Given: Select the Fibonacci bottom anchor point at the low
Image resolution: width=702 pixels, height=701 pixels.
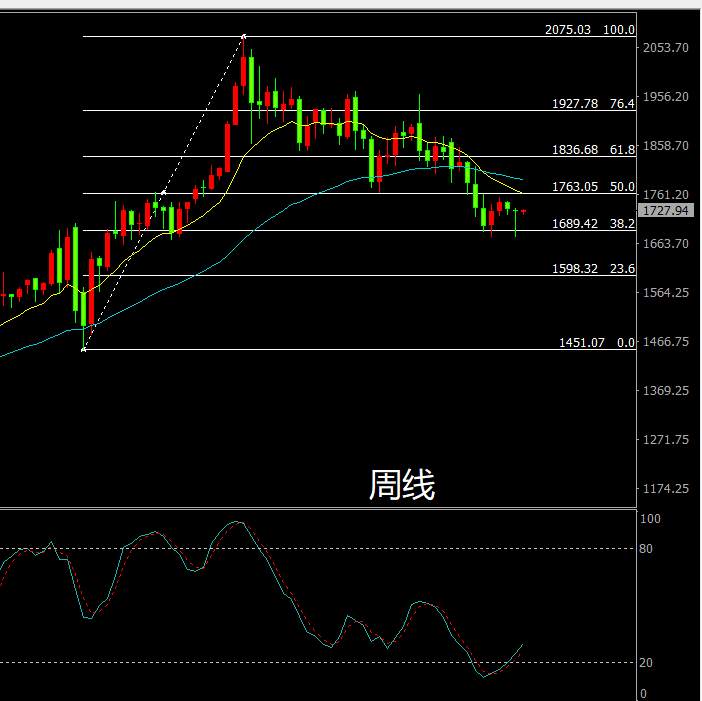Looking at the screenshot, I should (83, 350).
